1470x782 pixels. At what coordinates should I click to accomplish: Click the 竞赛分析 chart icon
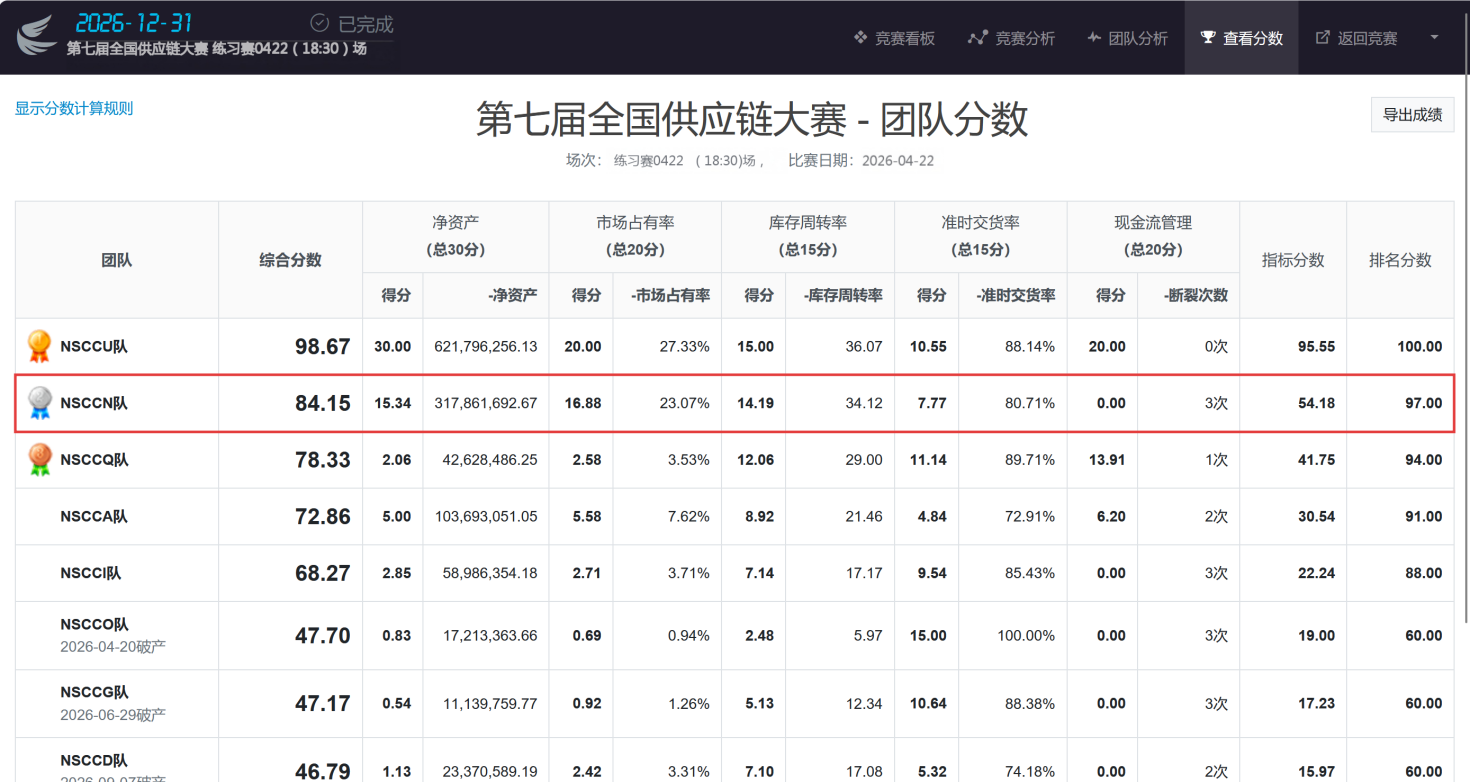pyautogui.click(x=977, y=38)
